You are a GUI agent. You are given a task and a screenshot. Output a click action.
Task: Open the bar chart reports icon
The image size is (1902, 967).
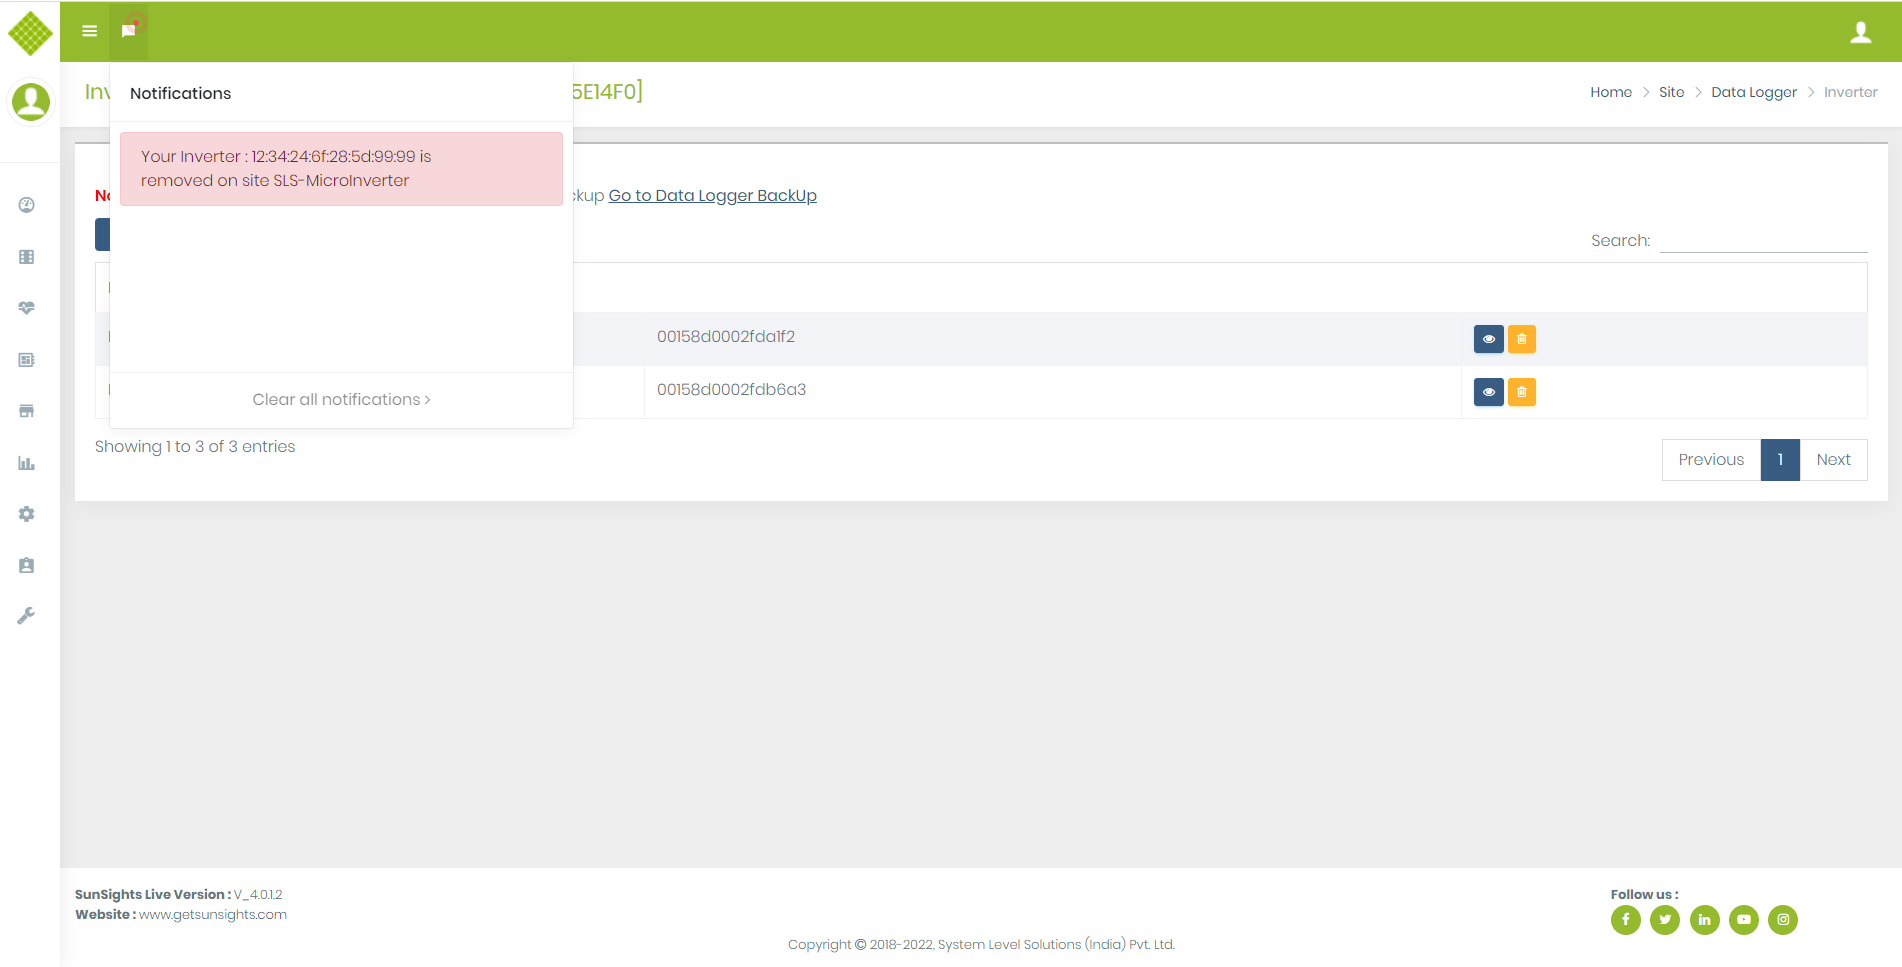[27, 463]
